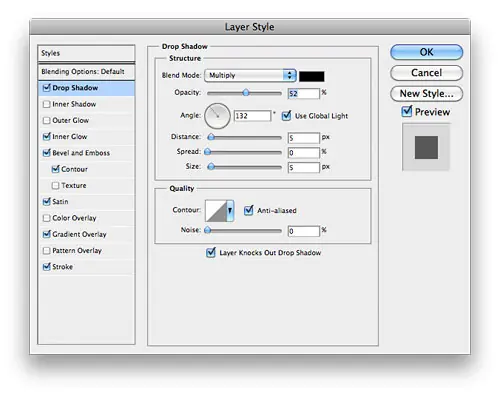Open the Gradient Overlay settings
The width and height of the screenshot is (500, 395).
click(x=79, y=234)
